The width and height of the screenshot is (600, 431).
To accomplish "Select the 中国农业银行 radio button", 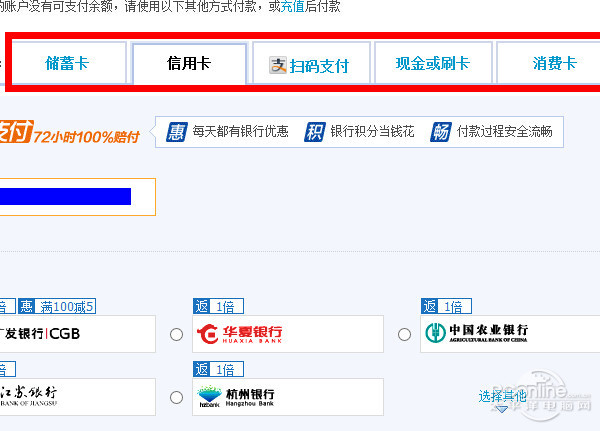I will pos(404,335).
